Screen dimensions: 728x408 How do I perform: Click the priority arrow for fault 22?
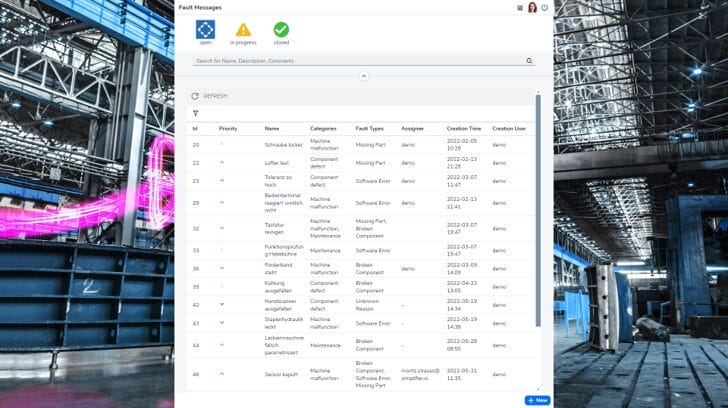point(222,162)
